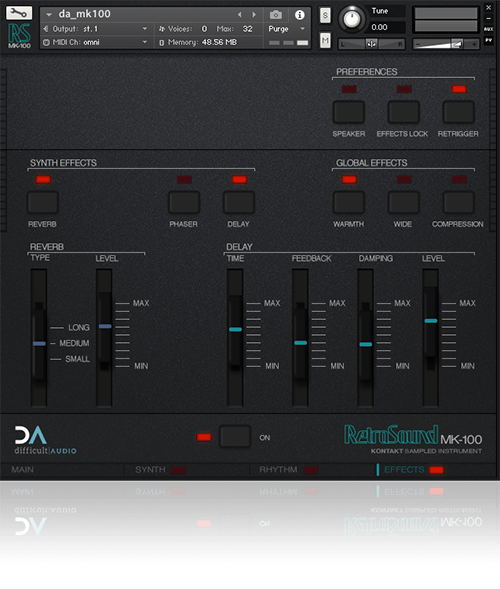The image size is (500, 589).
Task: Open the wrench instrument edit icon
Action: 19,13
